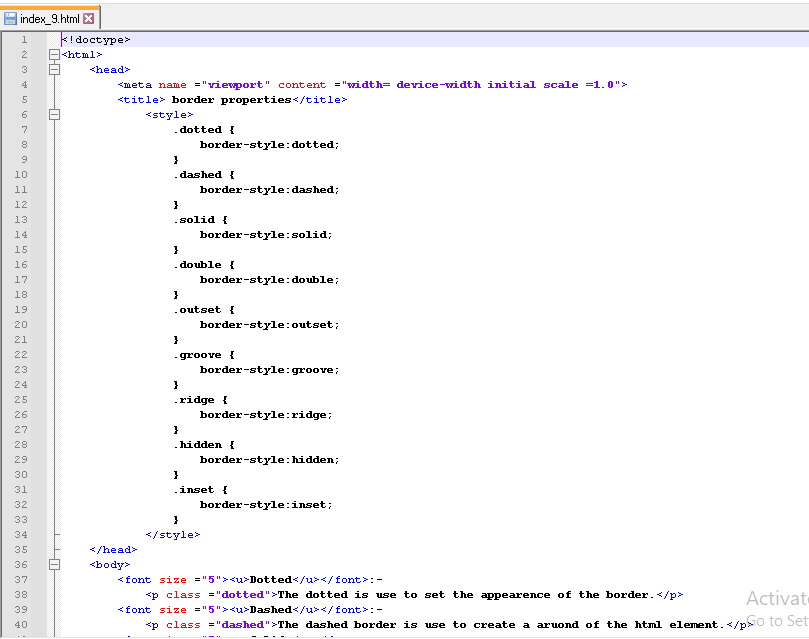
Task: Switch to the index_9.html tab
Action: tap(50, 19)
